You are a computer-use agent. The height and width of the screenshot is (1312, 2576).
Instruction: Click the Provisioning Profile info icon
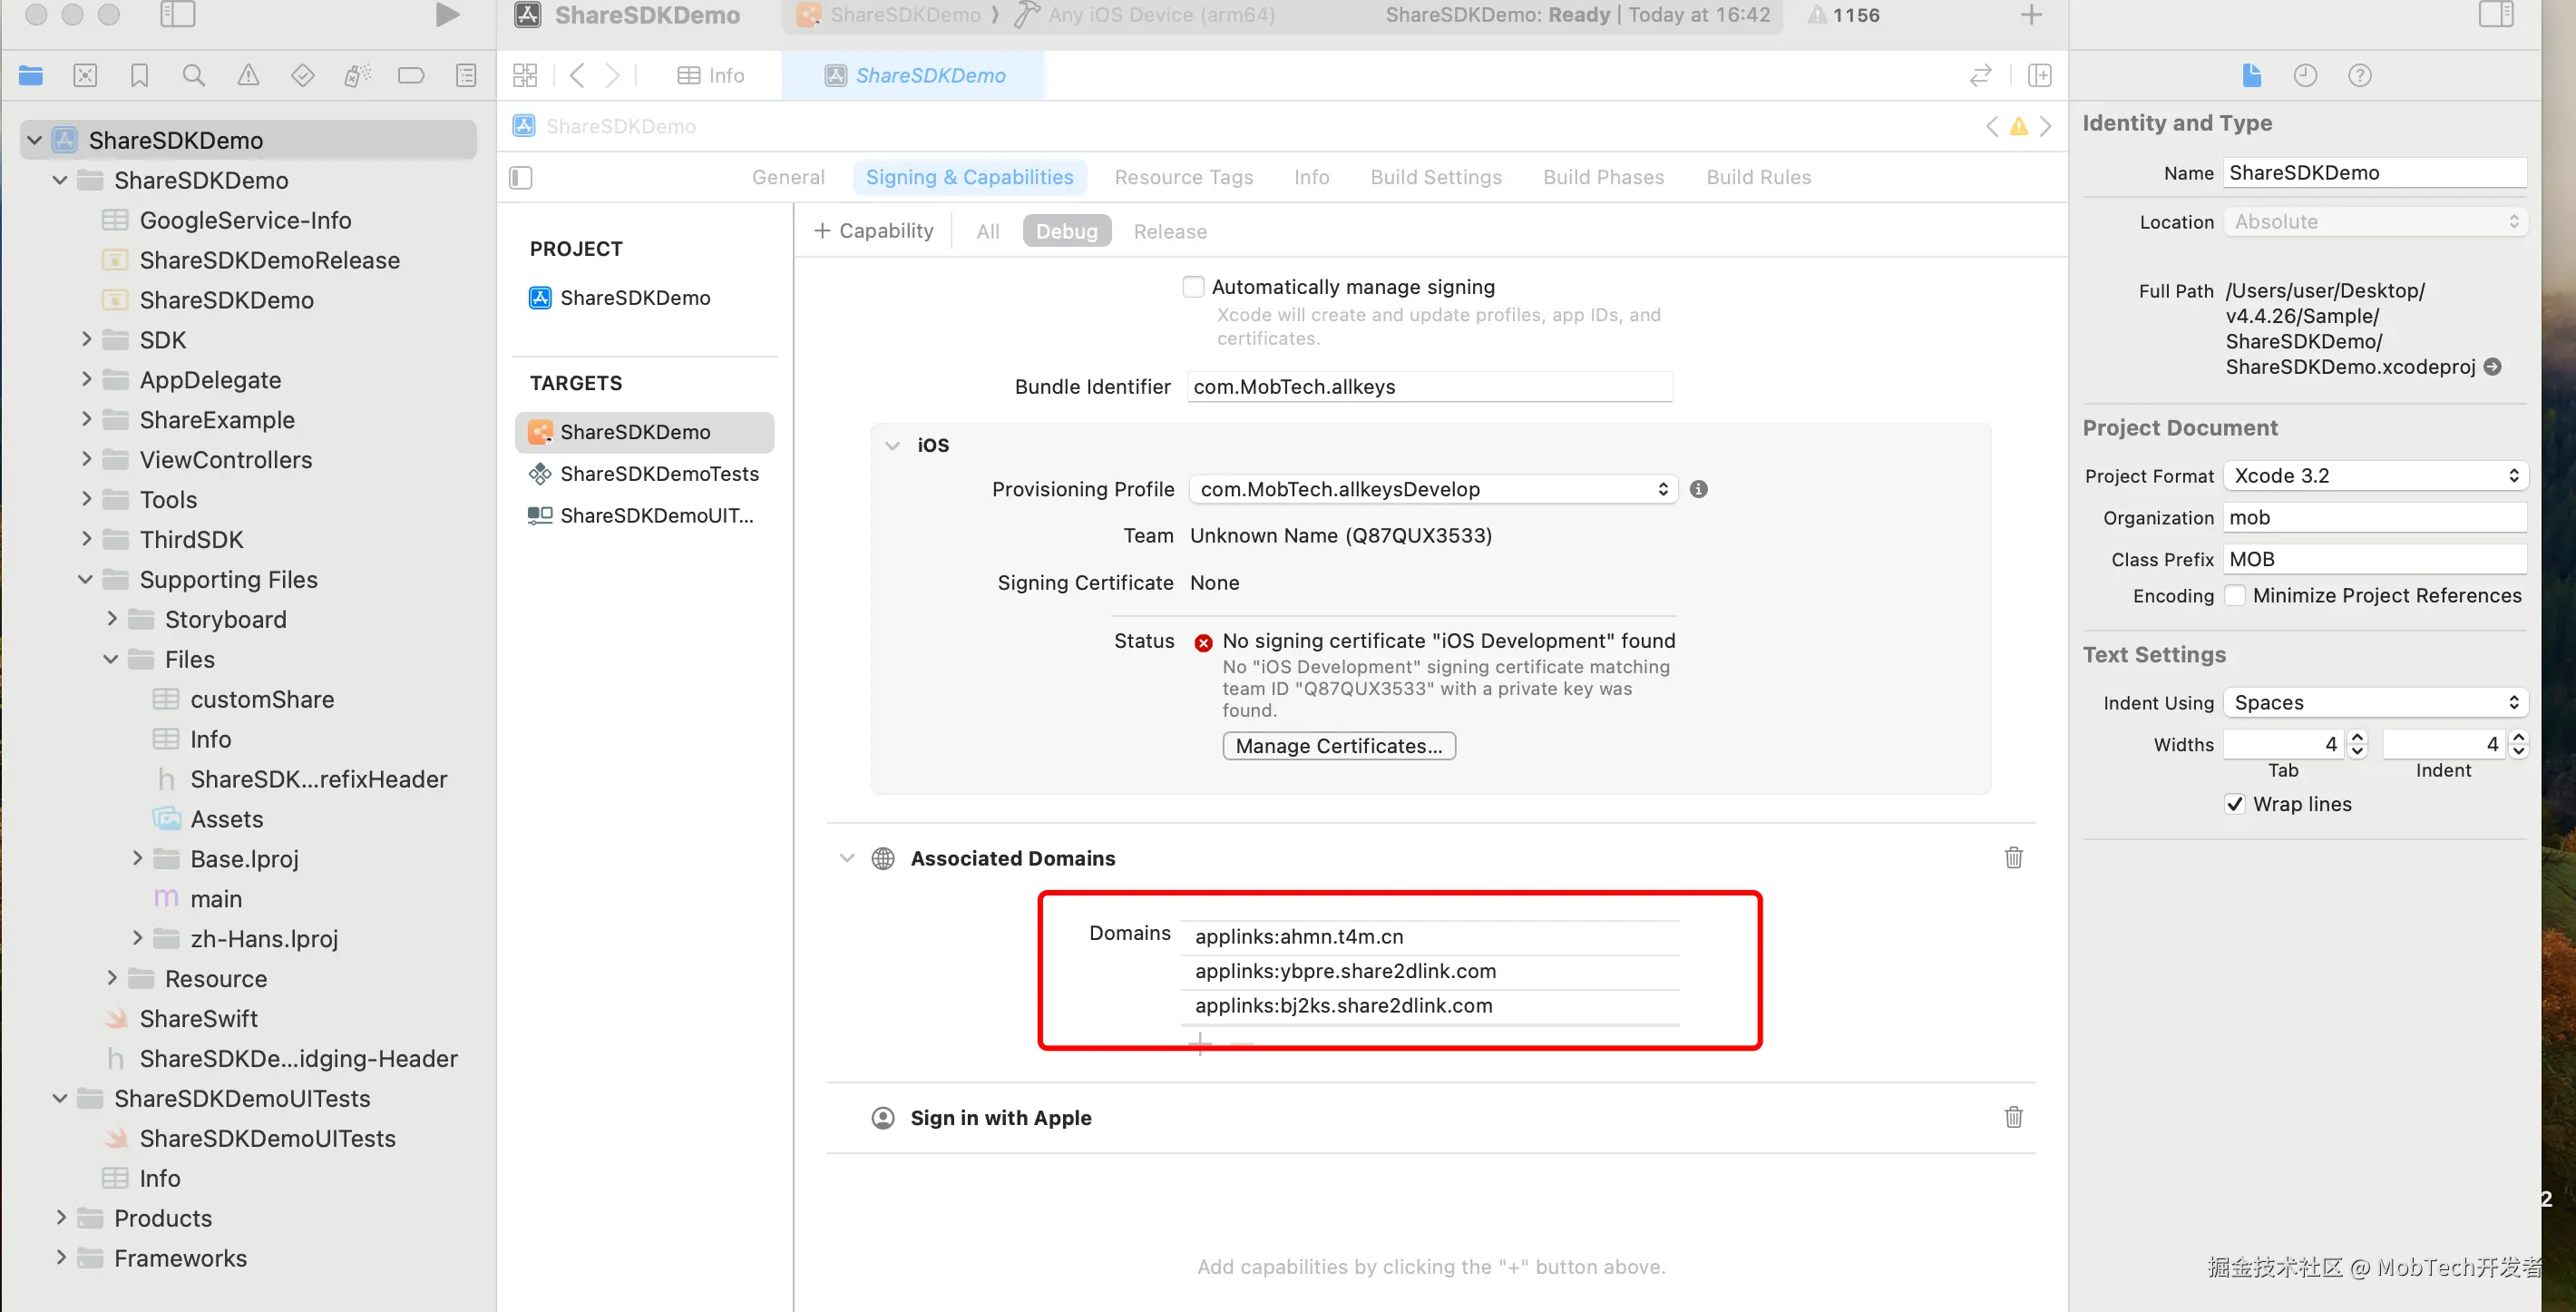tap(1698, 489)
